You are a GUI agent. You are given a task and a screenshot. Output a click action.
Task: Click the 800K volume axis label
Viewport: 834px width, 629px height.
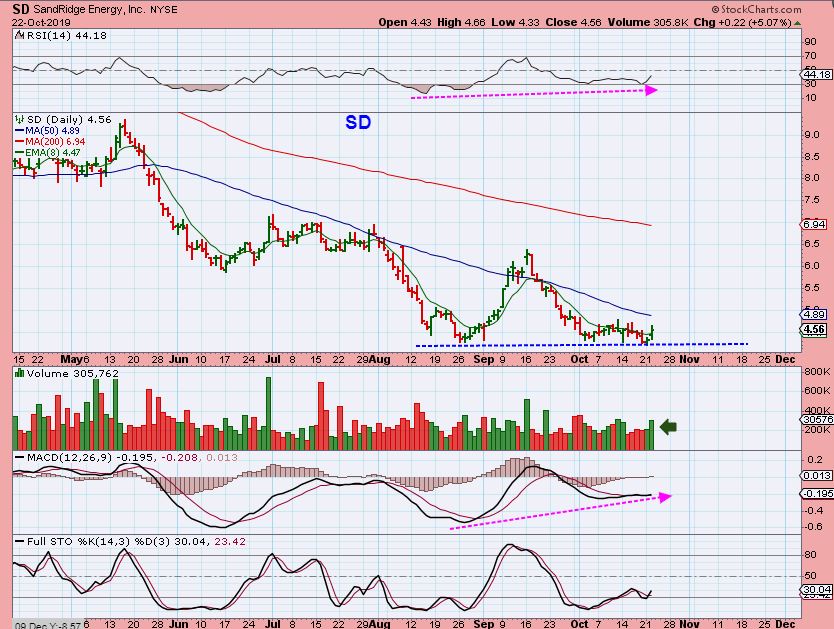click(817, 372)
